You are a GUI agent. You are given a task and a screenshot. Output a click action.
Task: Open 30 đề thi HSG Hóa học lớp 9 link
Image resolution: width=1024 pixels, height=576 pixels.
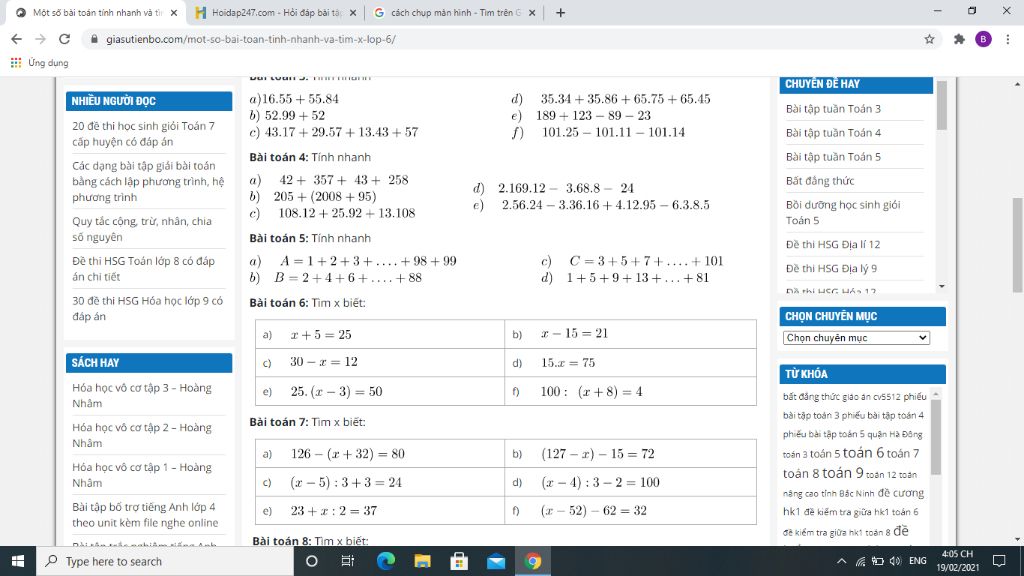(148, 308)
